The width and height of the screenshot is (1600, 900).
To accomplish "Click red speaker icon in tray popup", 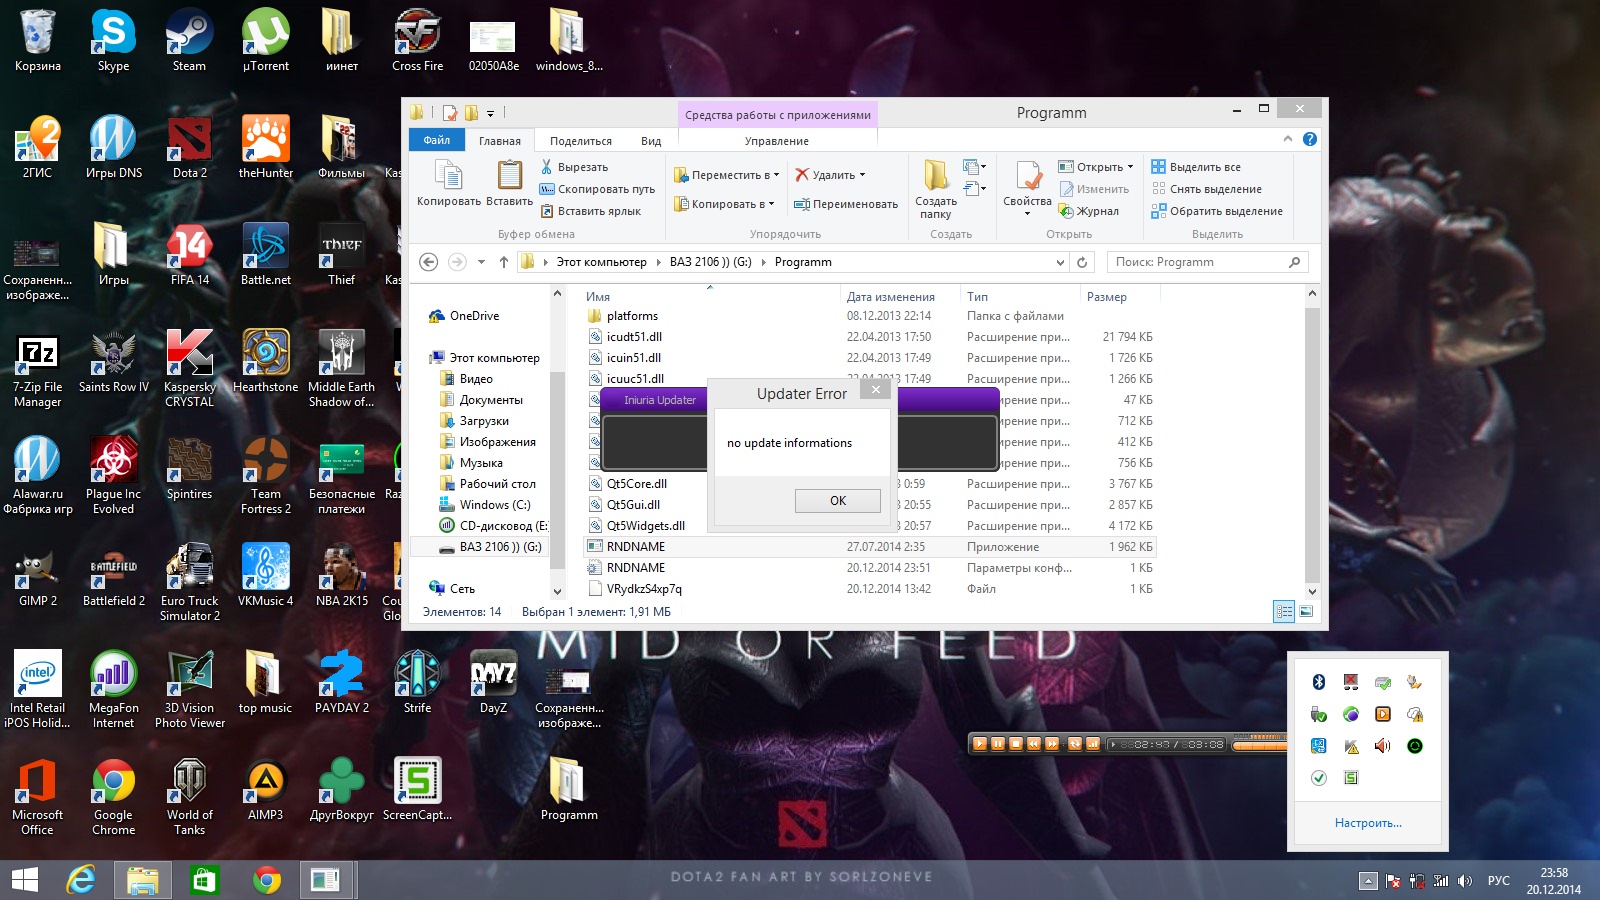I will pos(1383,746).
